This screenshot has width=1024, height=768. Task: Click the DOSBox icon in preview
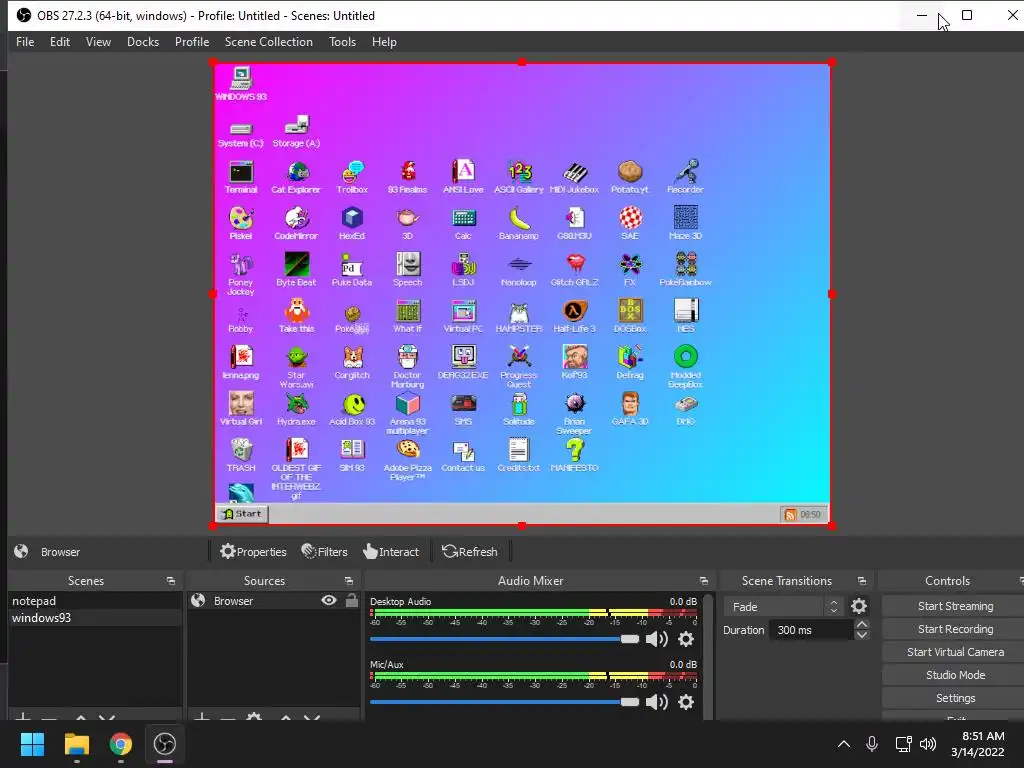(x=630, y=311)
